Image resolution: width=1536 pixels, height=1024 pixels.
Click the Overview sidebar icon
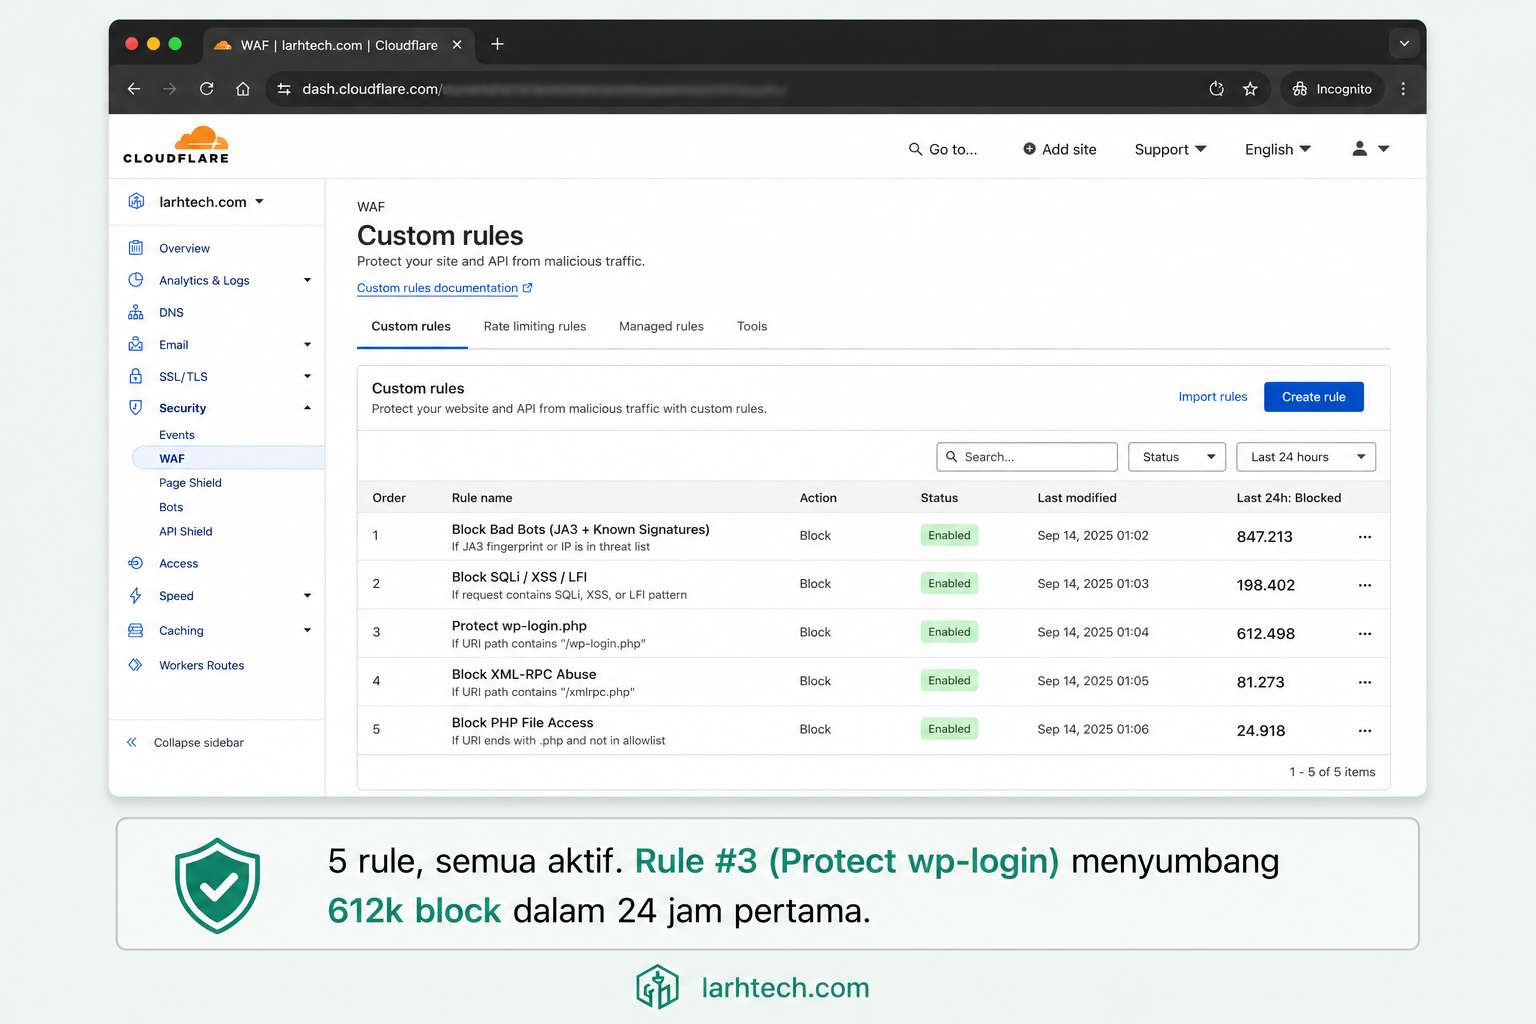[136, 248]
